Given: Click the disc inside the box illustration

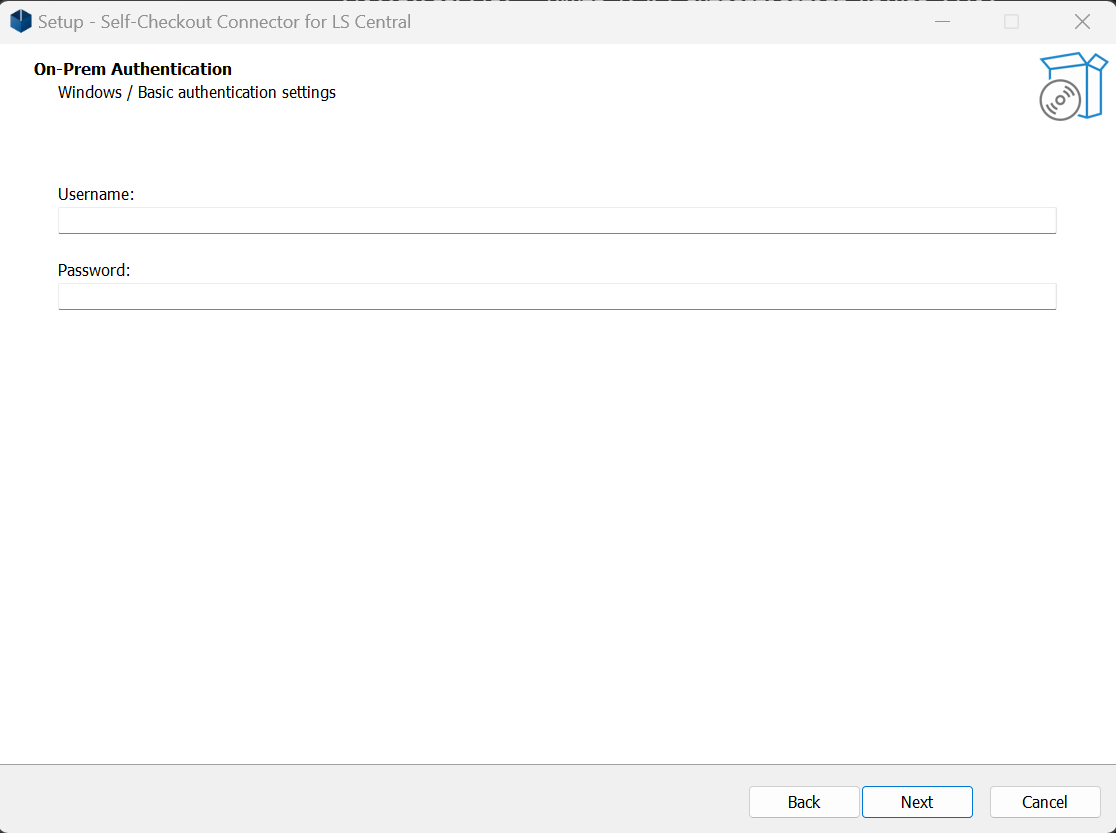Looking at the screenshot, I should (1059, 99).
